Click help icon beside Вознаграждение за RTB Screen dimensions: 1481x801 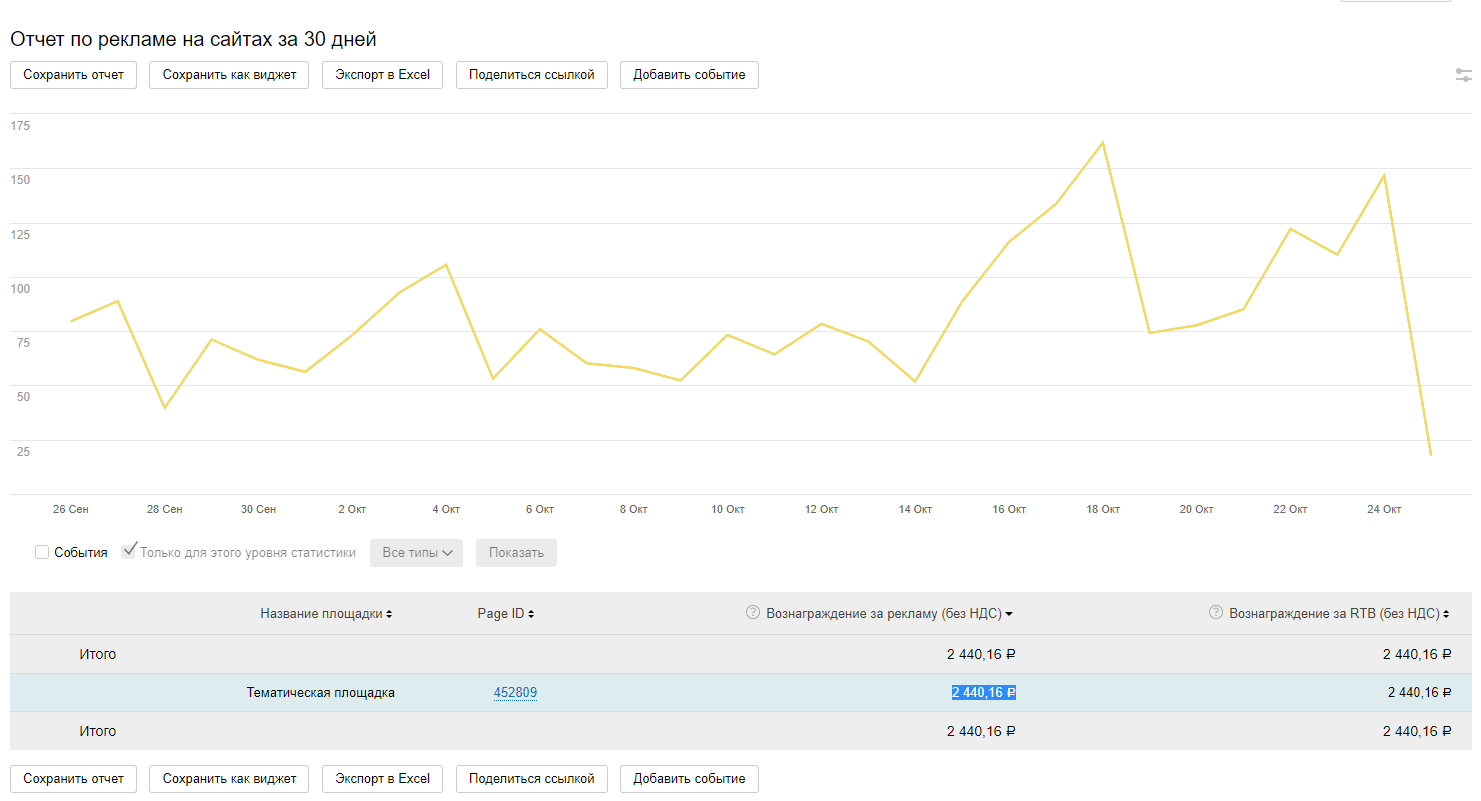(1216, 613)
